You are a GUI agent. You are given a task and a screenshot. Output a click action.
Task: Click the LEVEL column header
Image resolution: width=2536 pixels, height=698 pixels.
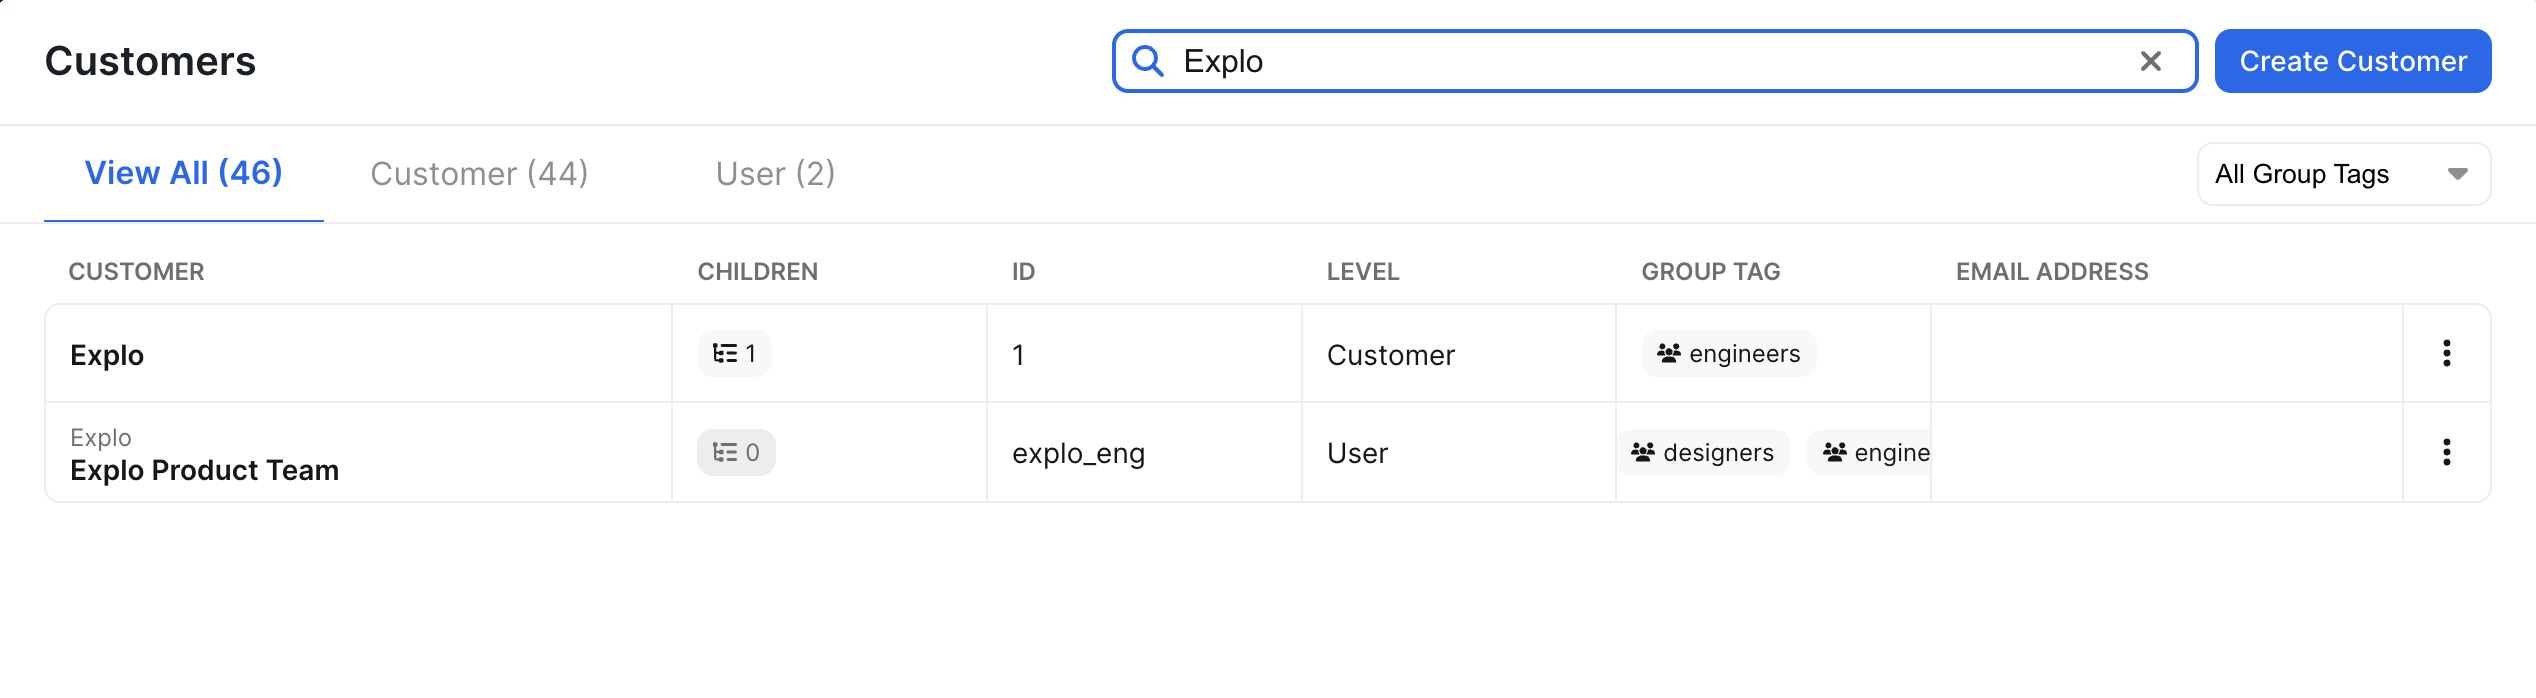click(x=1363, y=271)
